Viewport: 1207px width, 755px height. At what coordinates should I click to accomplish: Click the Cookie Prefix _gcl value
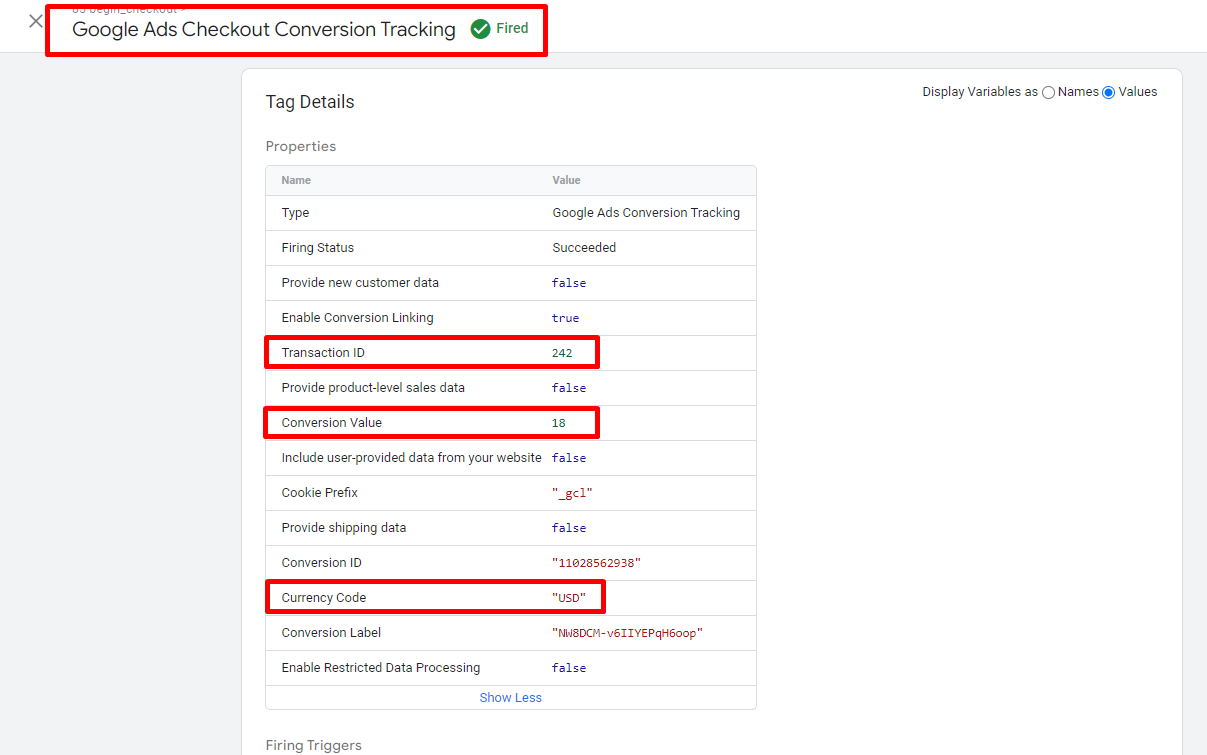tap(575, 492)
